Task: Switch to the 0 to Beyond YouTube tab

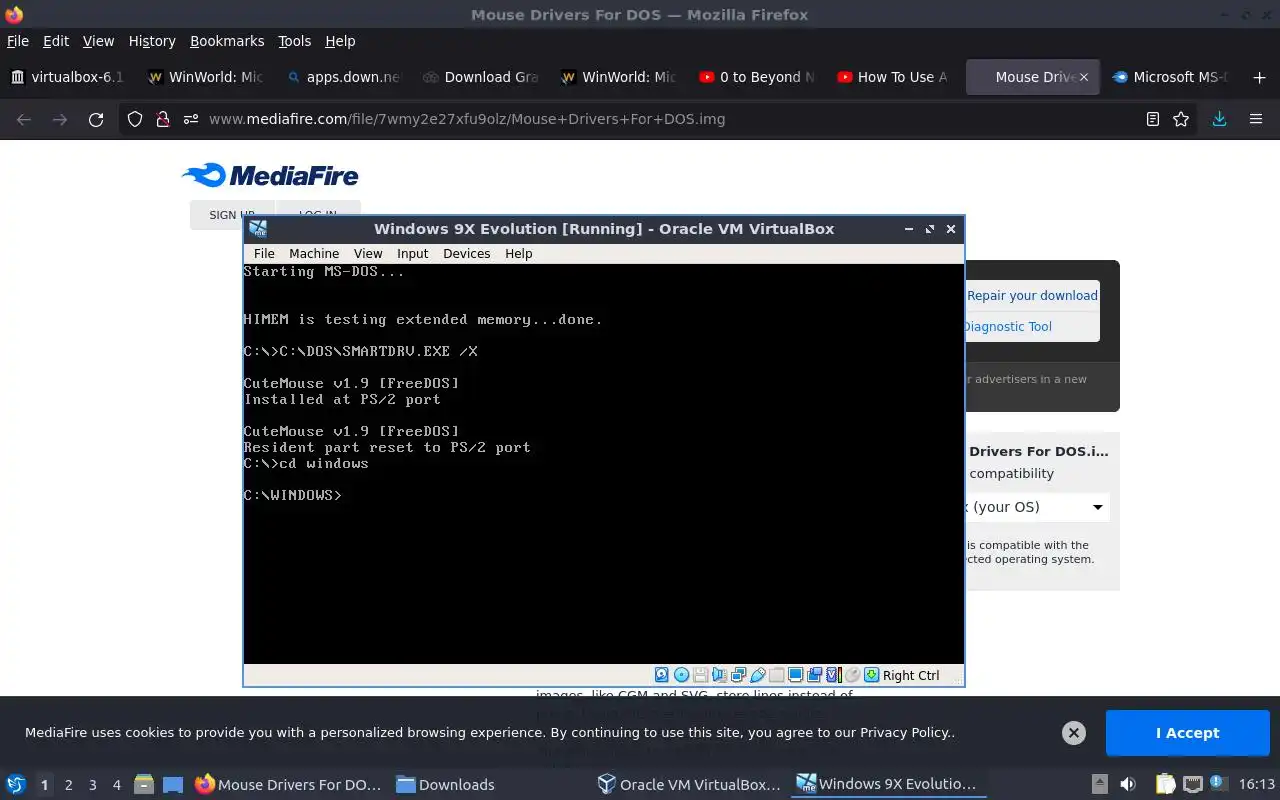Action: (x=757, y=77)
